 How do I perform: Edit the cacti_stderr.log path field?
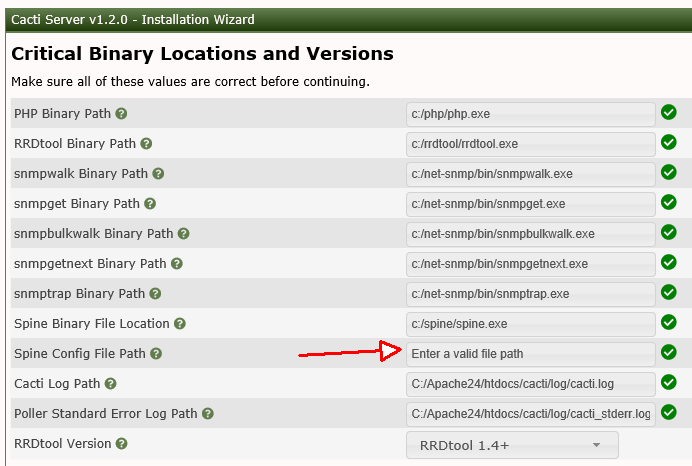(530, 414)
